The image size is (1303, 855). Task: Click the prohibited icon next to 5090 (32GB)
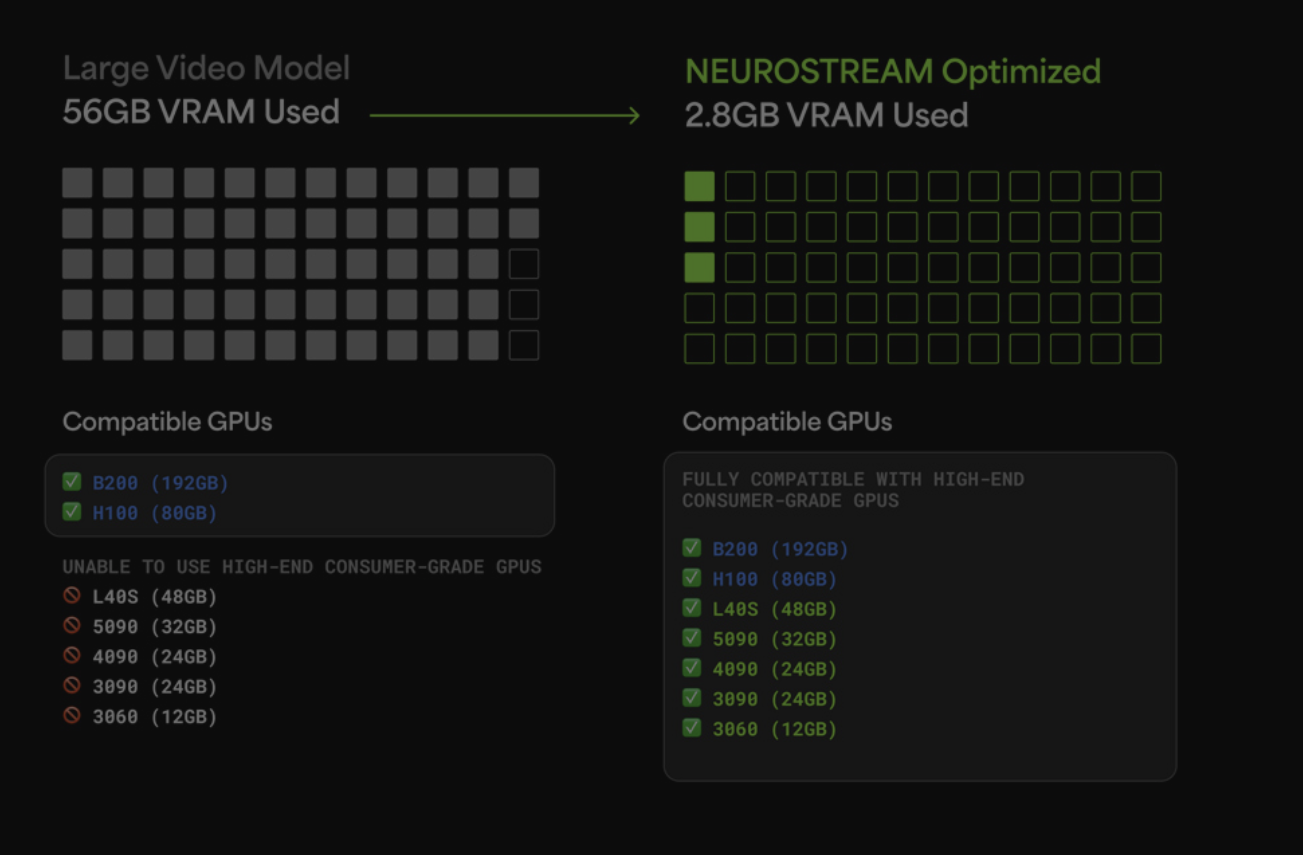point(72,626)
